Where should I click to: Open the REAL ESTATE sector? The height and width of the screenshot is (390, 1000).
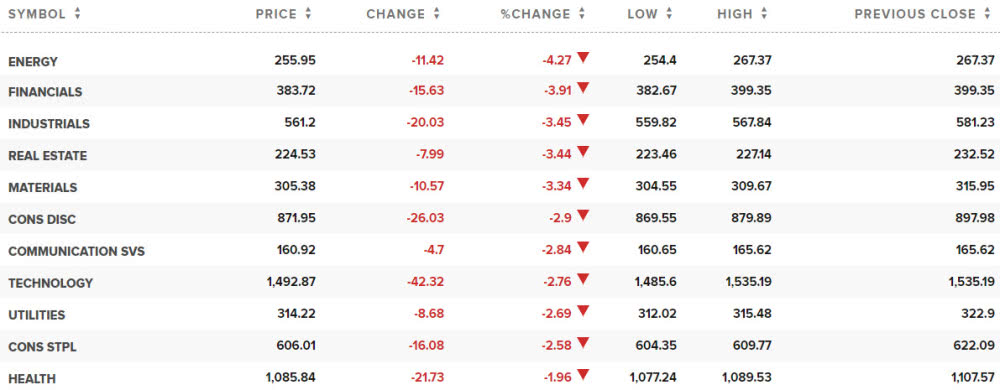tap(48, 155)
